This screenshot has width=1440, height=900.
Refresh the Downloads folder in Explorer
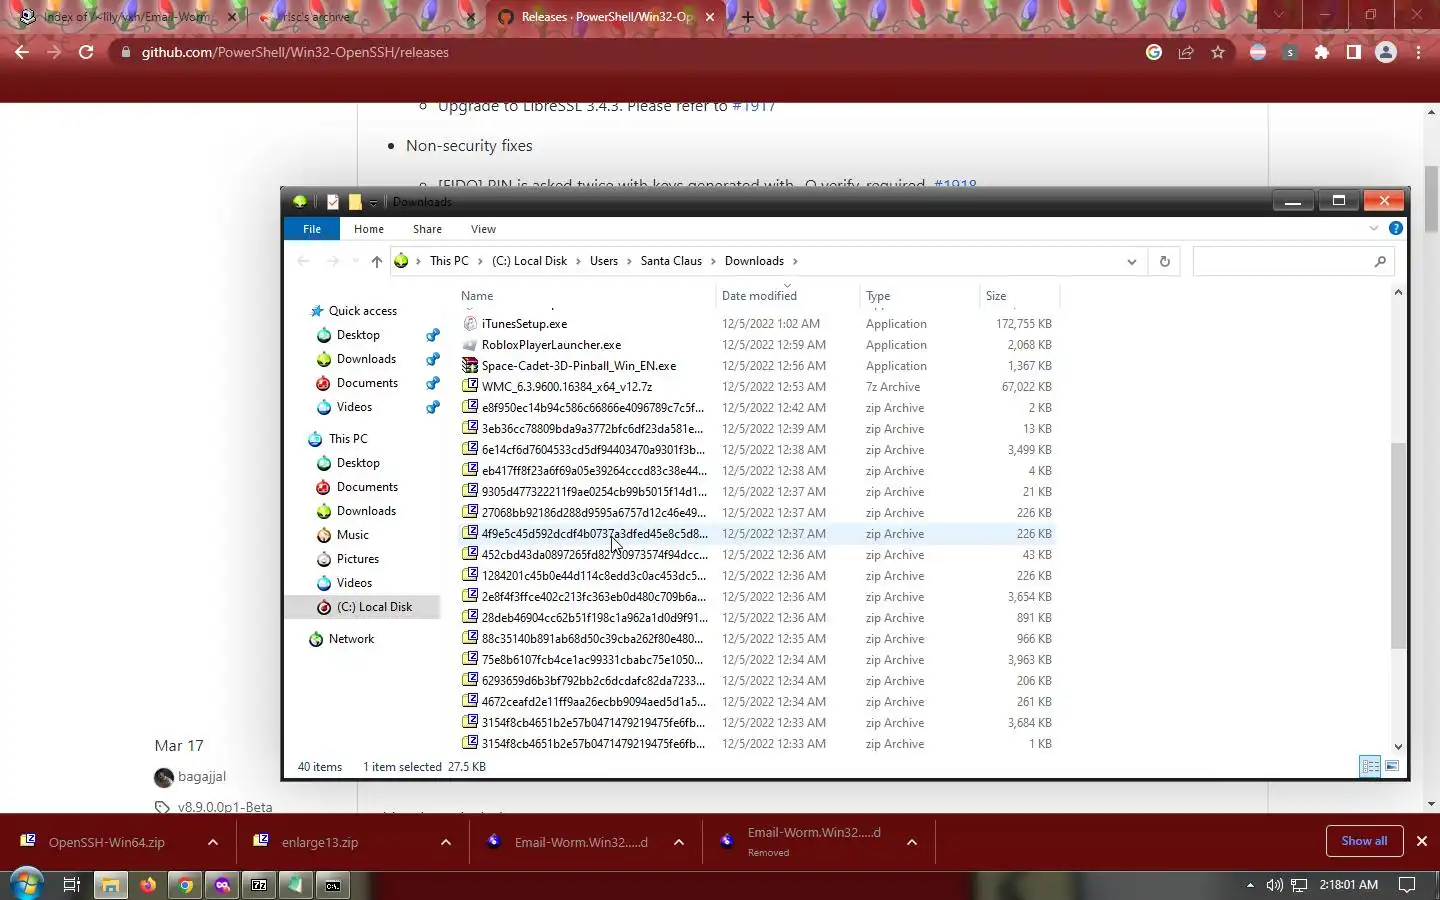click(1164, 261)
